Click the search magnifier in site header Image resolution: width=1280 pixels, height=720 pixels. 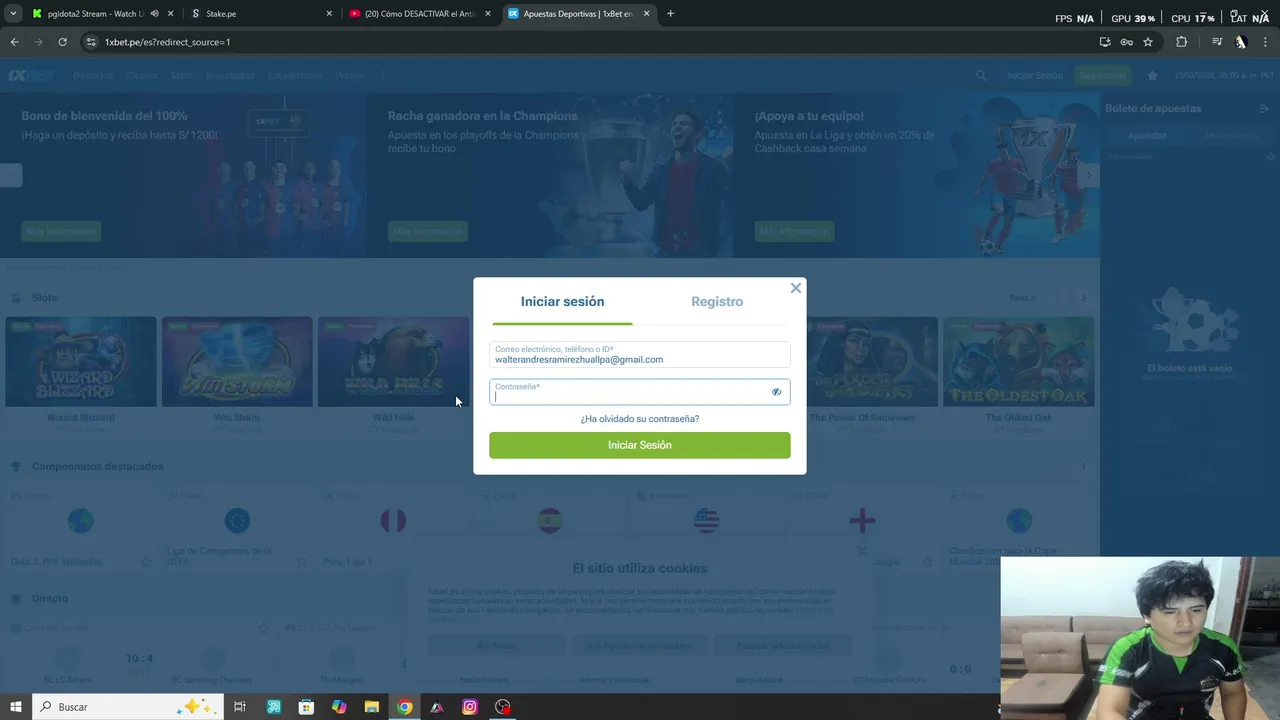tap(981, 75)
